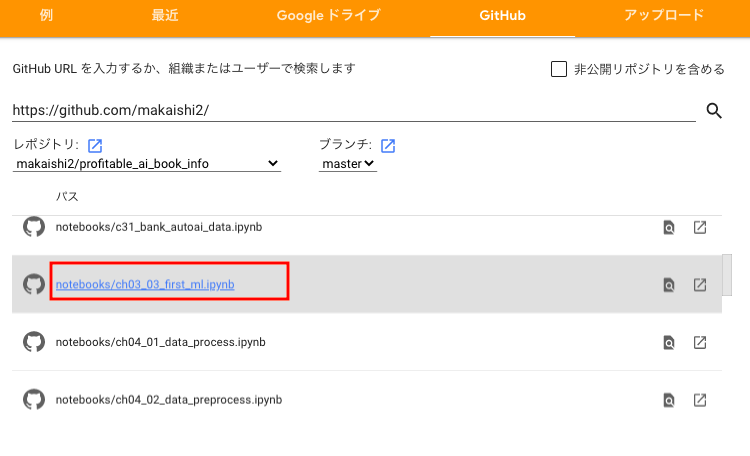The height and width of the screenshot is (456, 750).
Task: Click the レポジトリ: label
Action: click(x=46, y=145)
